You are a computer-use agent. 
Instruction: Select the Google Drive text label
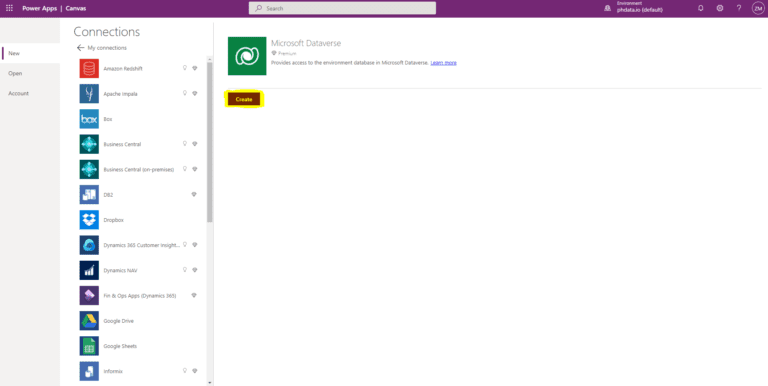(119, 321)
